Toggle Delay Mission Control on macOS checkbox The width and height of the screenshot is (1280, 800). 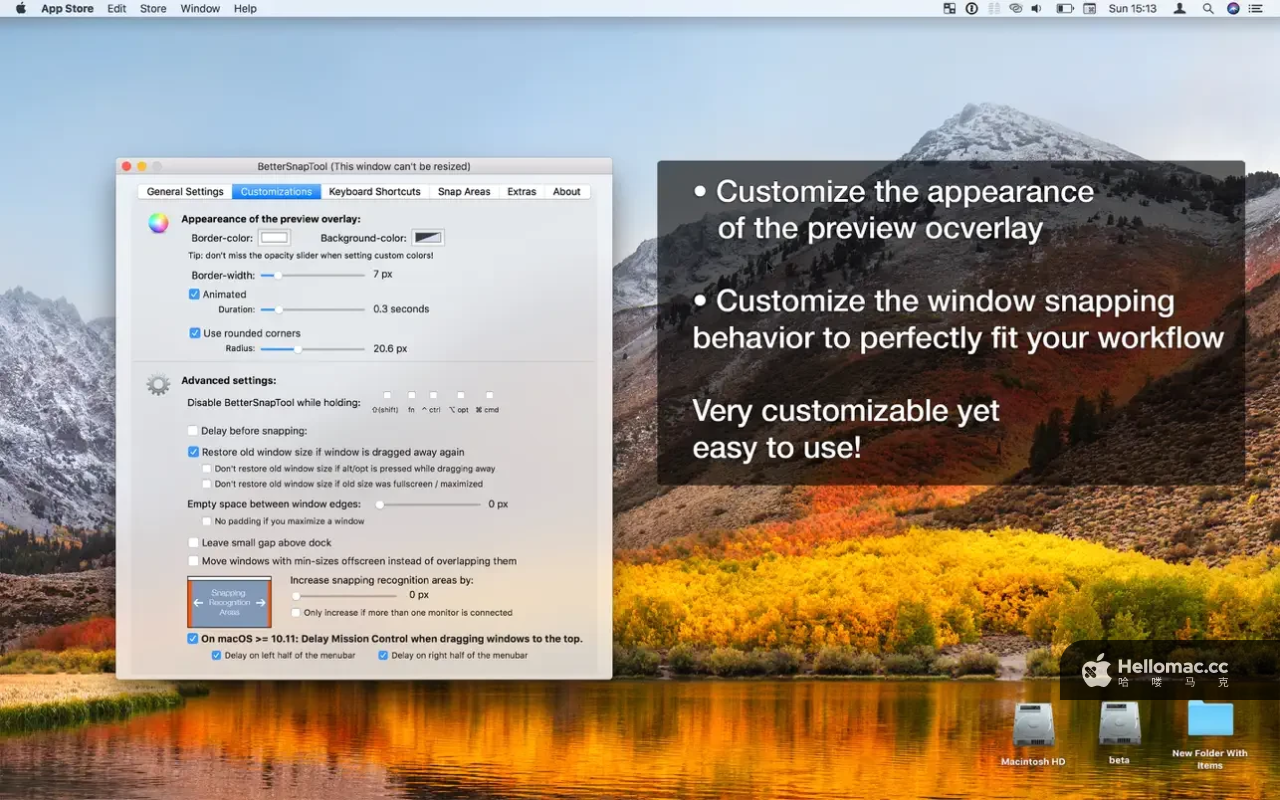click(x=193, y=638)
